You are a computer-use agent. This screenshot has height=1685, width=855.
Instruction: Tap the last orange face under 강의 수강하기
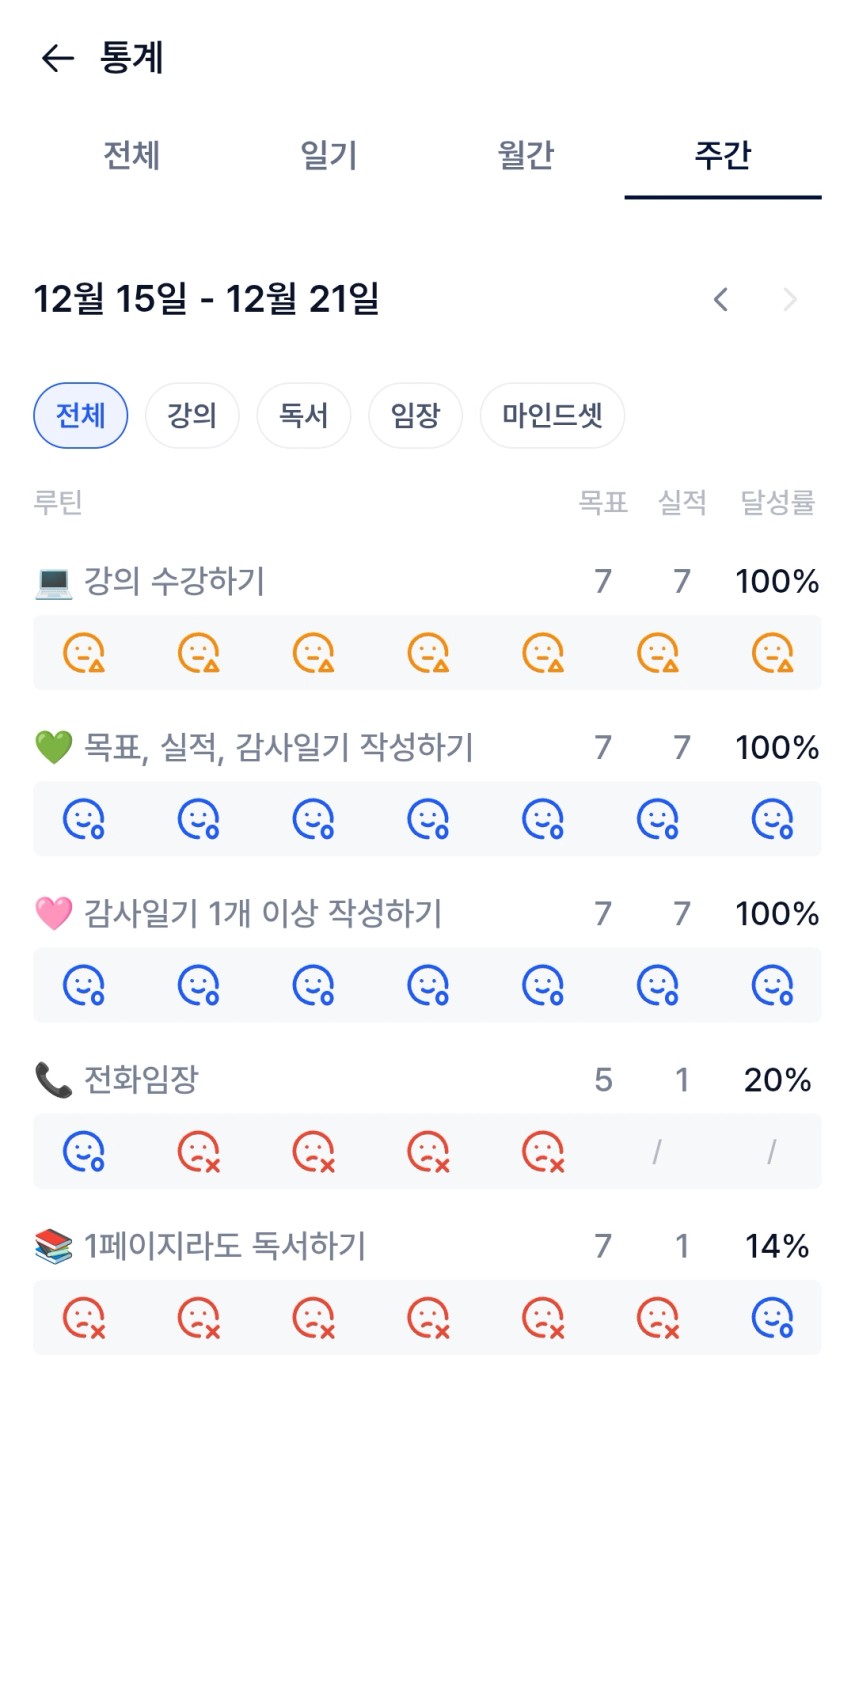(x=772, y=652)
